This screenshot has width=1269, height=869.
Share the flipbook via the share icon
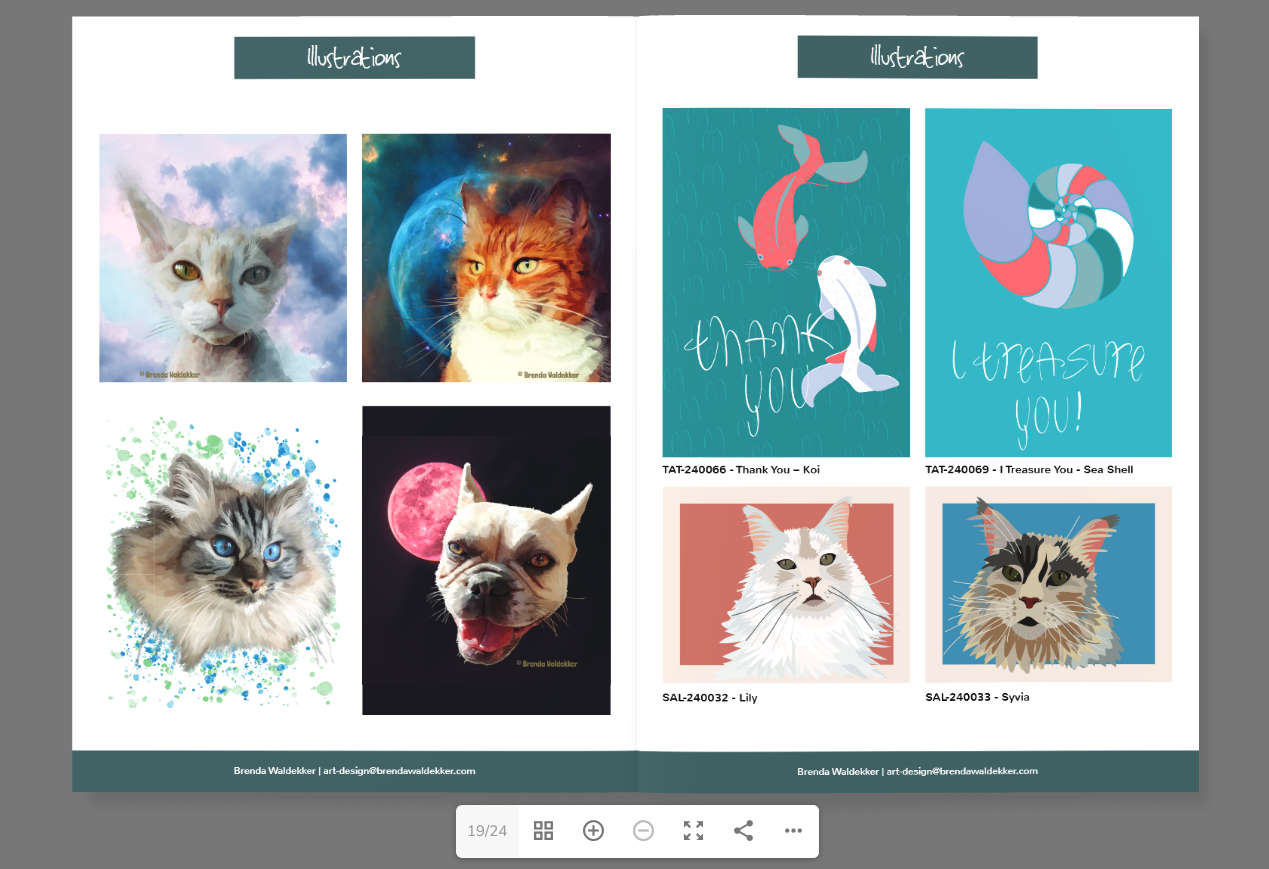(x=743, y=831)
